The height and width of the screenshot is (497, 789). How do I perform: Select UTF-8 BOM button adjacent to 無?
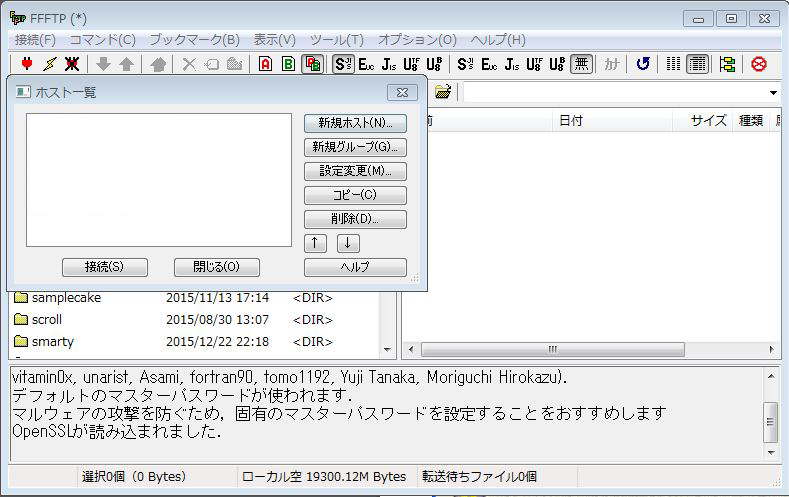point(557,64)
